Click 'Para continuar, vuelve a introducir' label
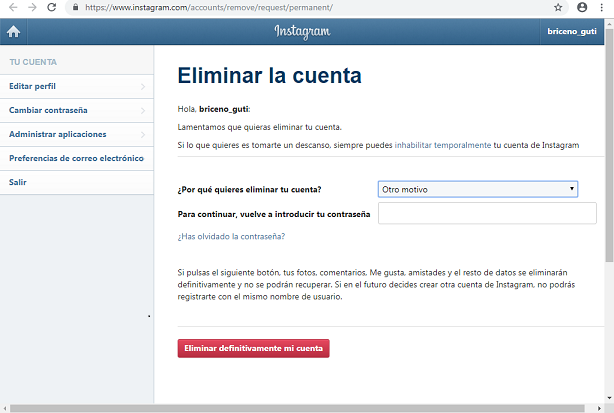The height and width of the screenshot is (413, 614). tap(274, 214)
